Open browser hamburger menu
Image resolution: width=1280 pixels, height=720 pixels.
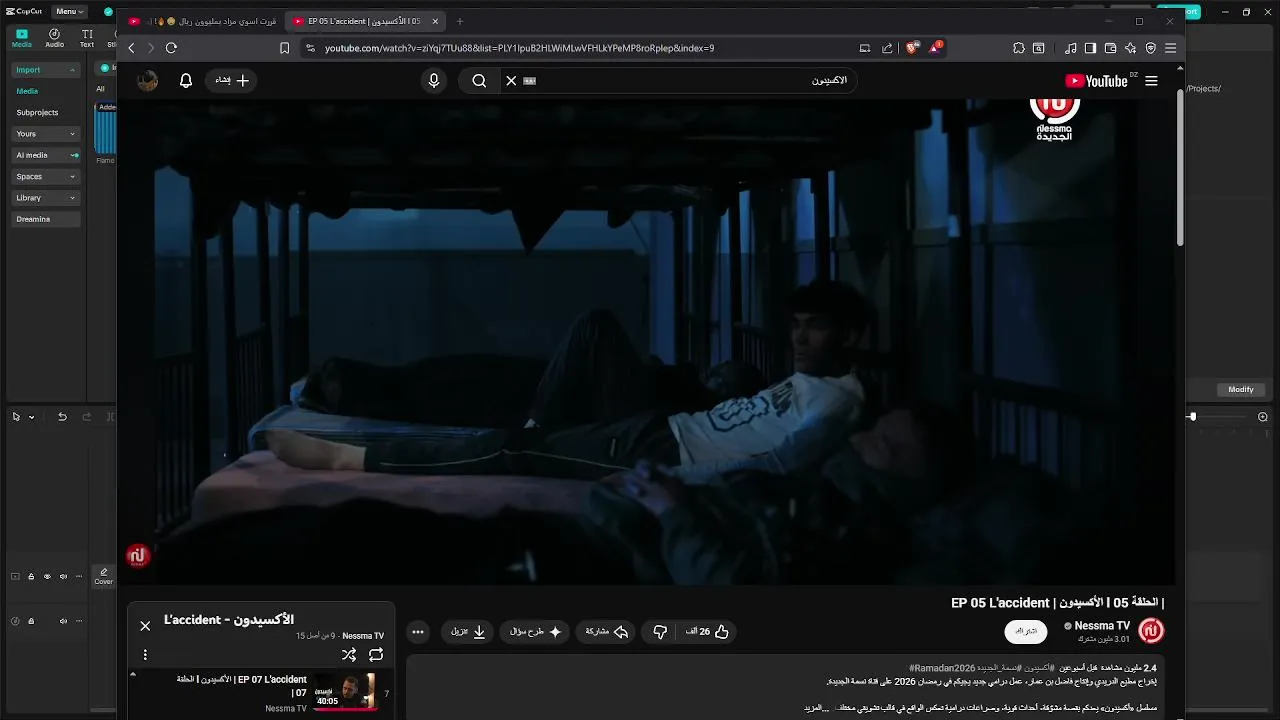(1170, 48)
